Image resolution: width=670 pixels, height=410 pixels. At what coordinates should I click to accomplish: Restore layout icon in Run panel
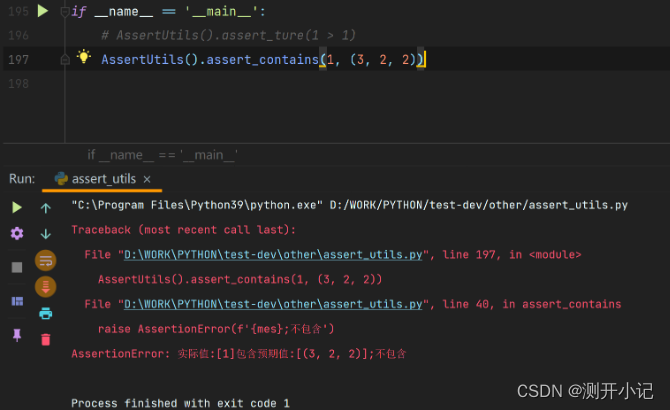pyautogui.click(x=17, y=302)
